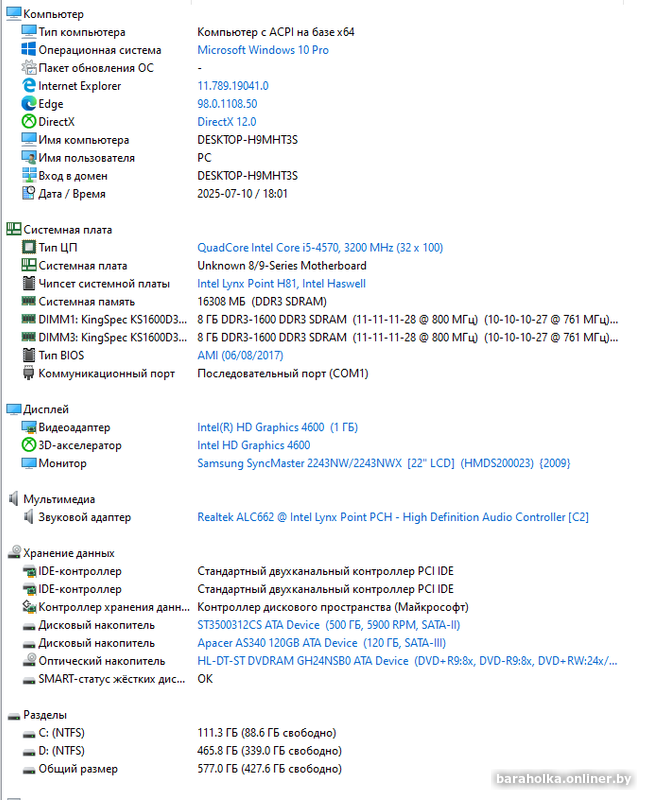This screenshot has height=800, width=652.
Task: Select the 111.3 ГБ (88.6 ГБ свободно) value
Action: point(266,733)
